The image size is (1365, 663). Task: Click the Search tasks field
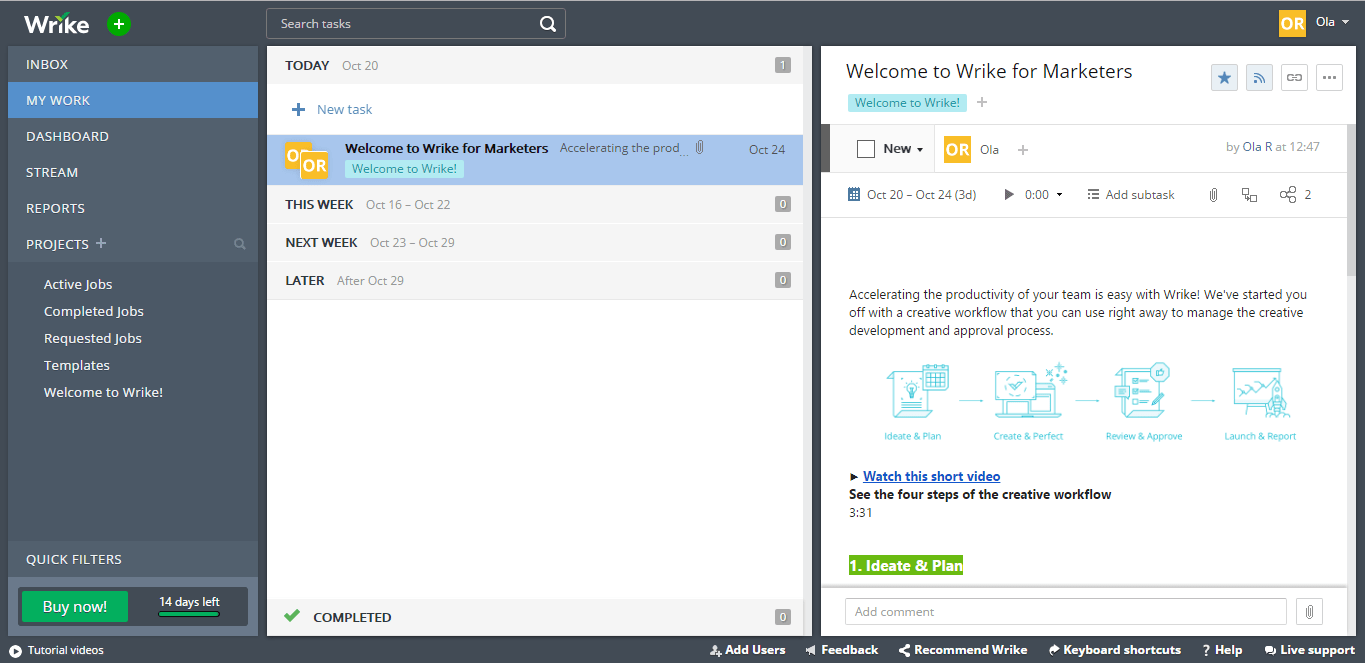pyautogui.click(x=416, y=24)
